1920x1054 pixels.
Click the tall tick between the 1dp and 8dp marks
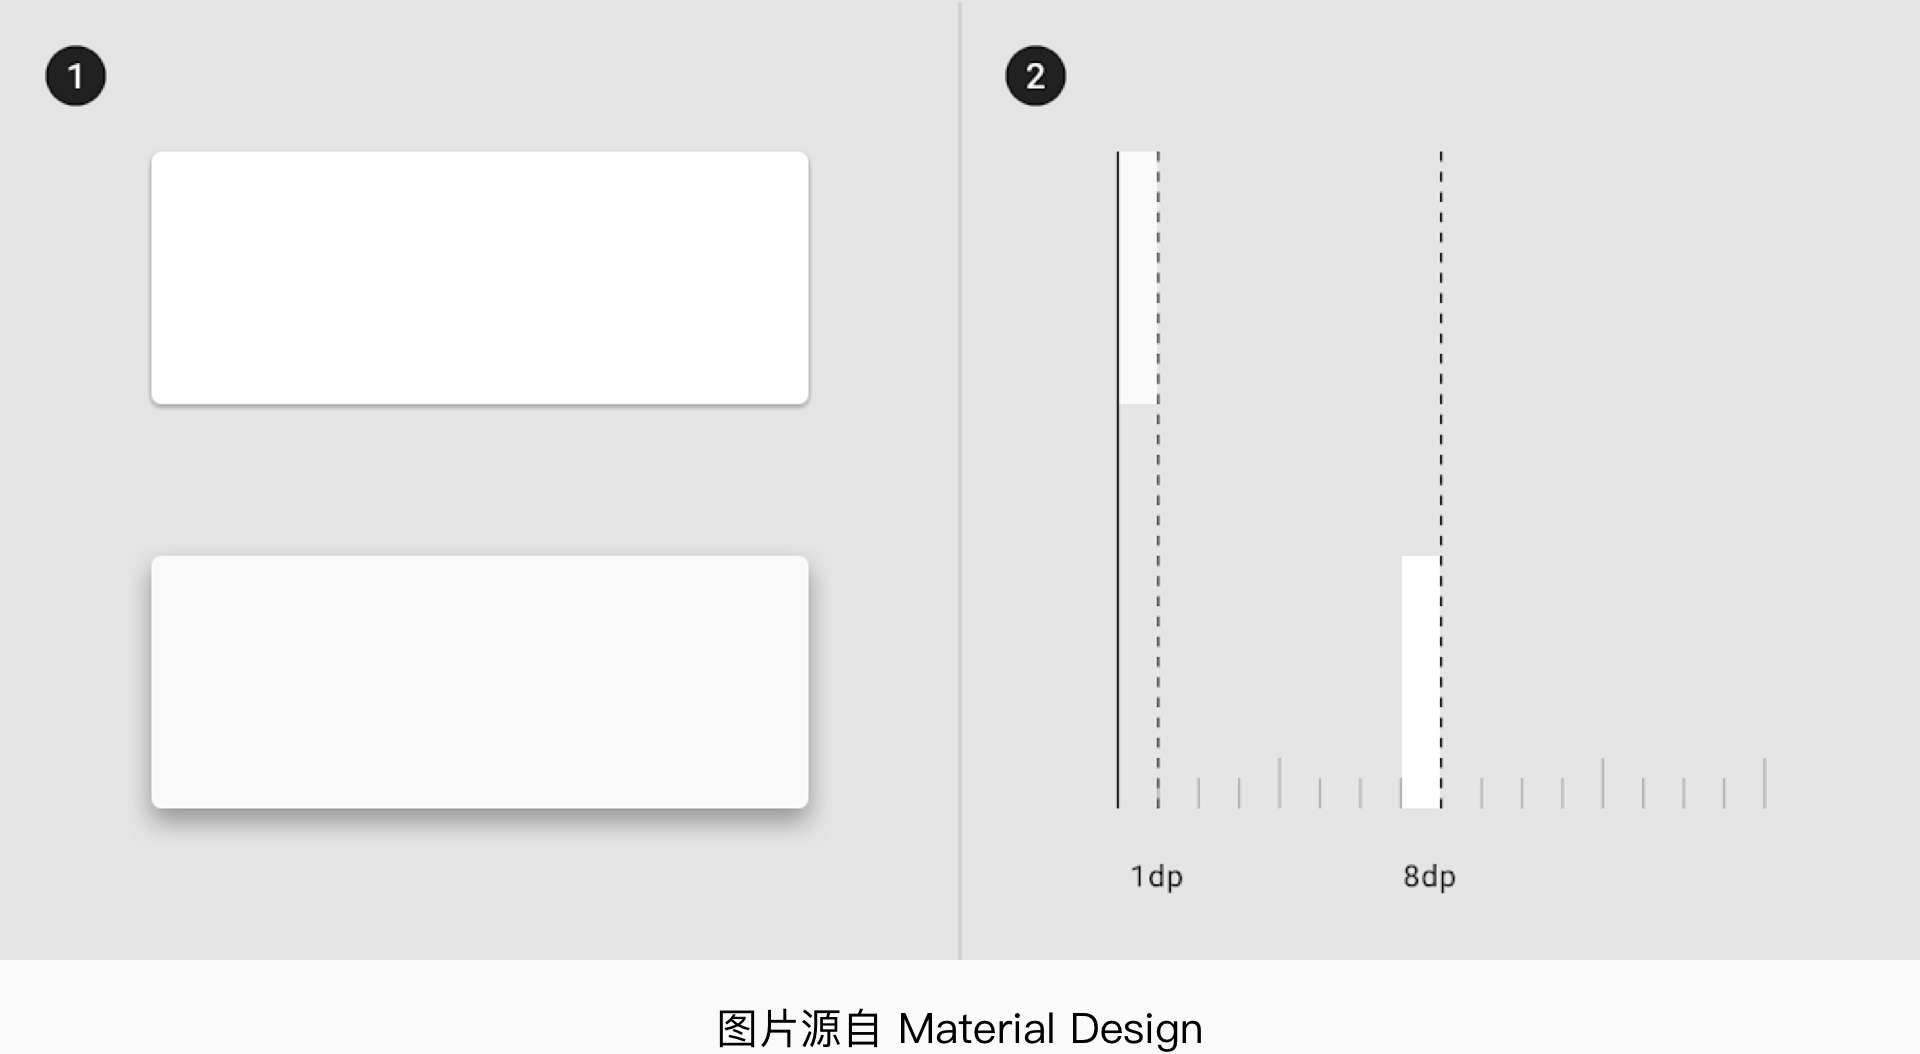coord(1279,783)
